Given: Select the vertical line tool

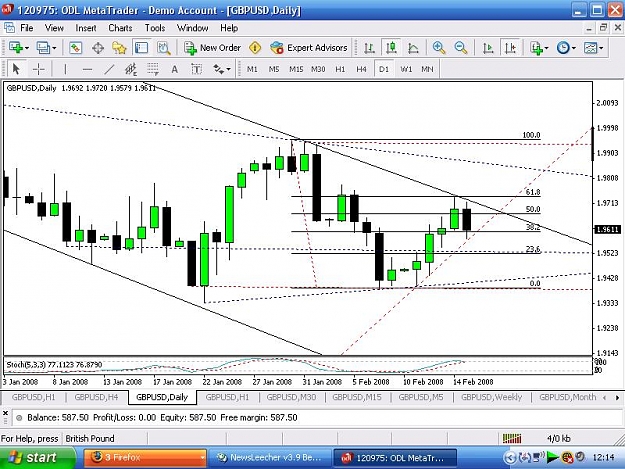Looking at the screenshot, I should (65, 69).
